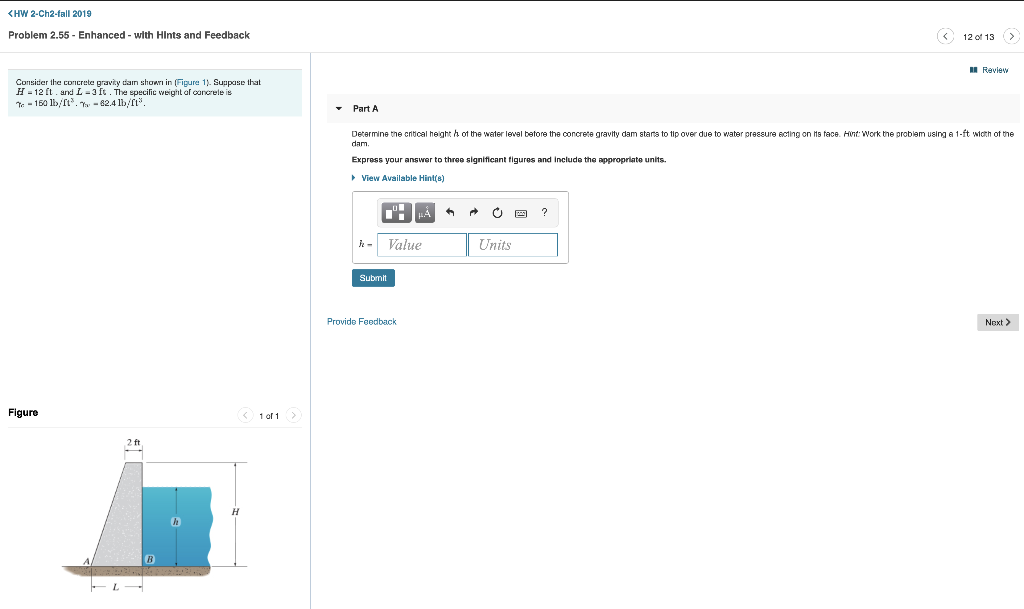The width and height of the screenshot is (1024, 609).
Task: Open the Figure 1 link in the problem
Action: (x=191, y=82)
